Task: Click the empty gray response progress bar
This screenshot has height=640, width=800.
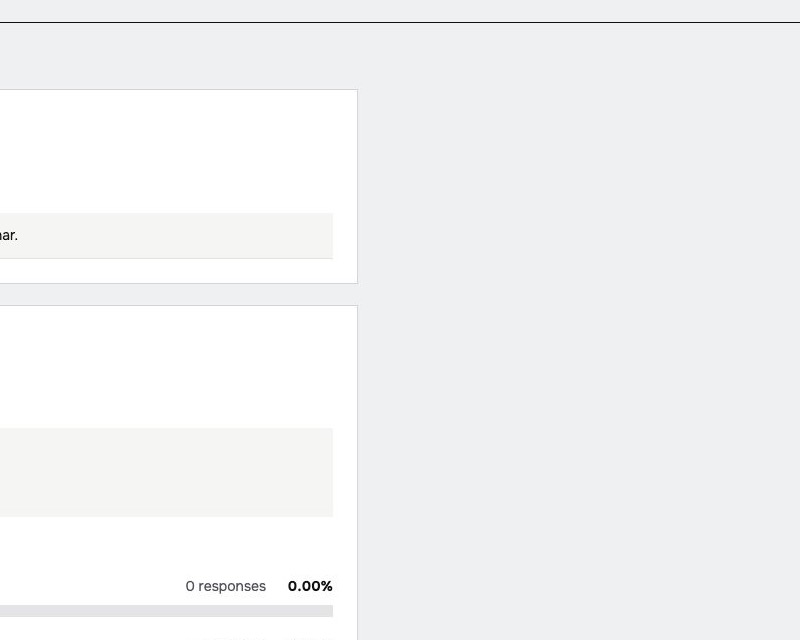Action: click(166, 611)
